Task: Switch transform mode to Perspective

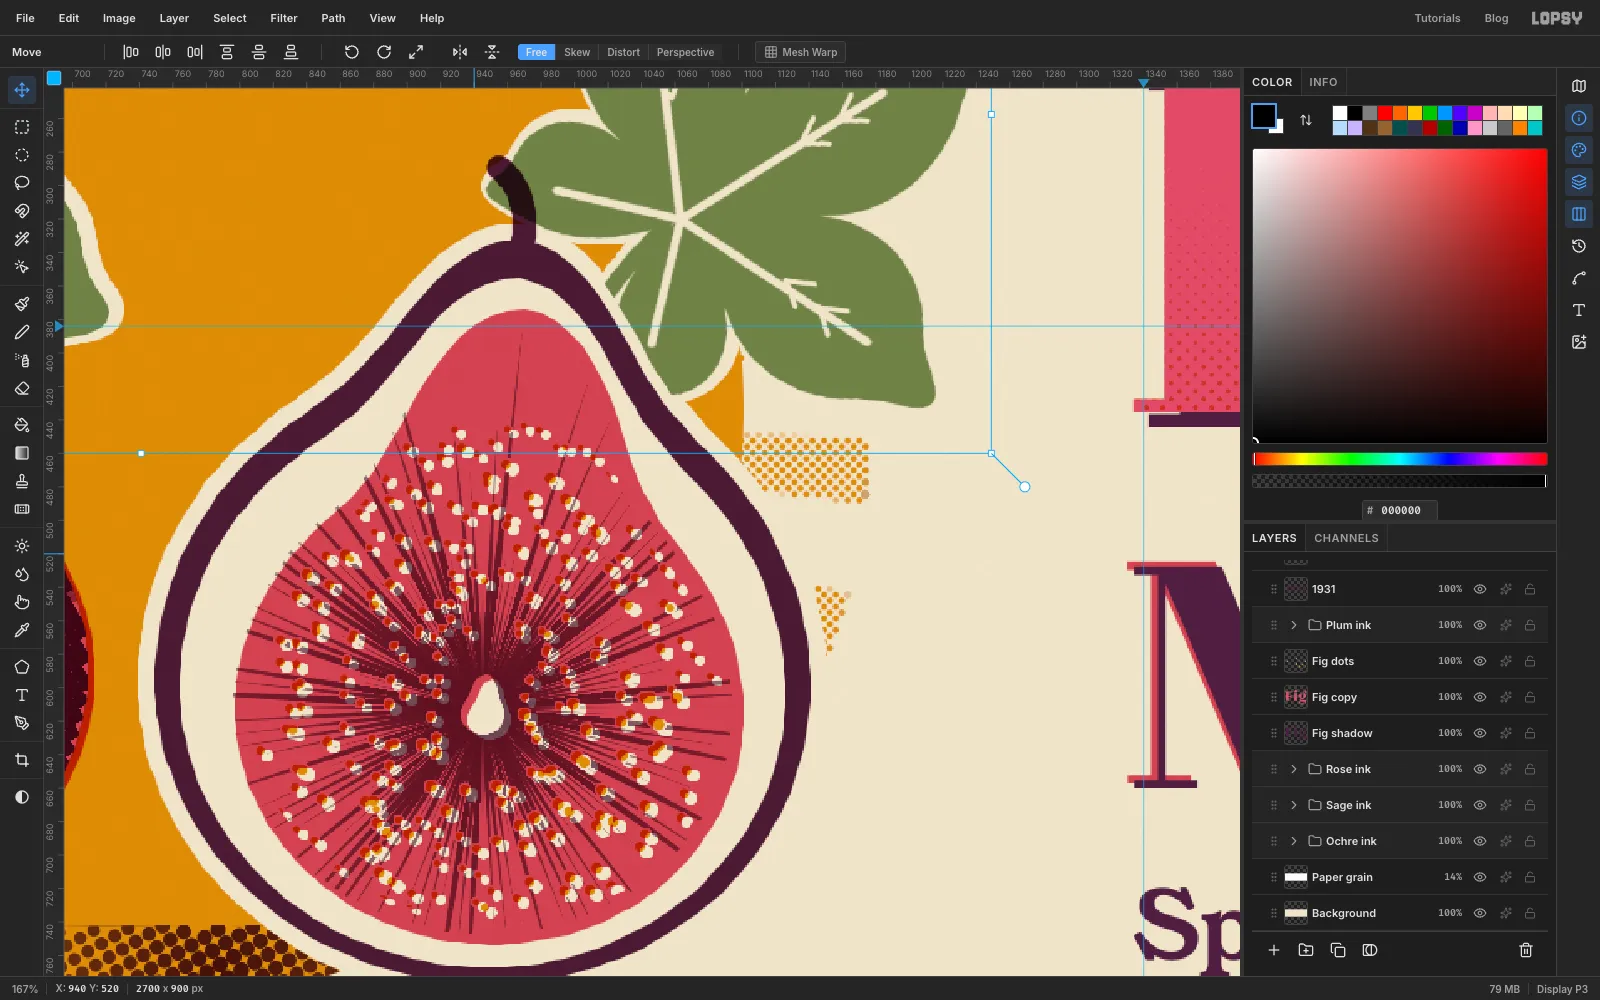Action: coord(685,52)
